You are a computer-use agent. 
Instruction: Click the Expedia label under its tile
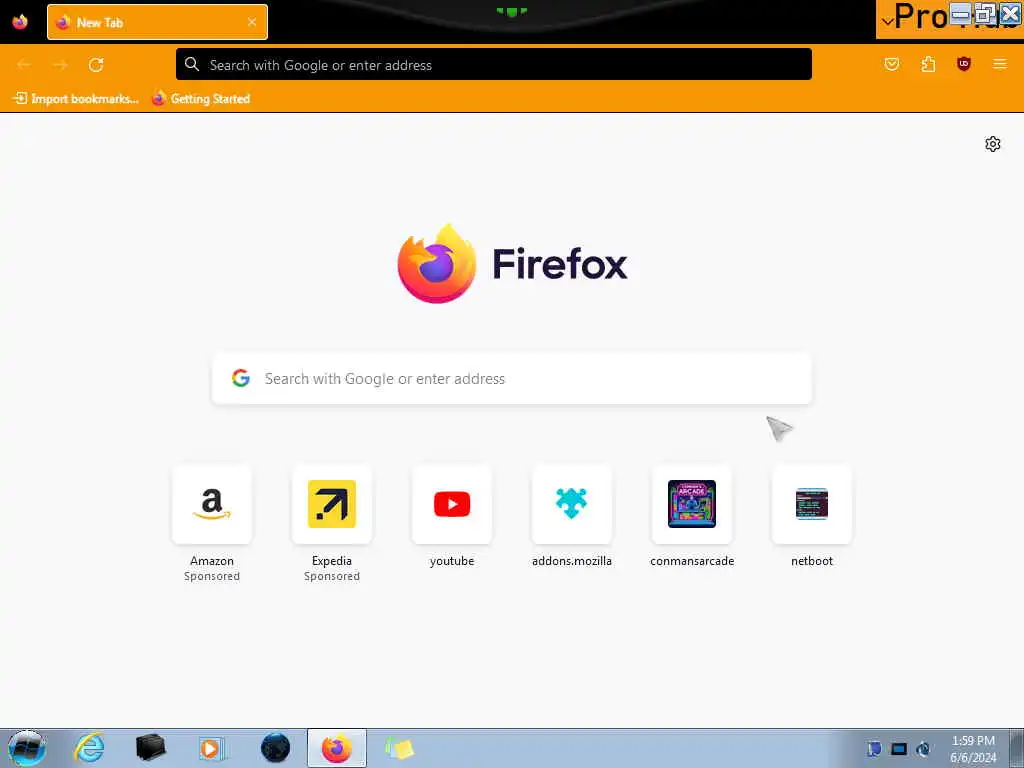(332, 561)
